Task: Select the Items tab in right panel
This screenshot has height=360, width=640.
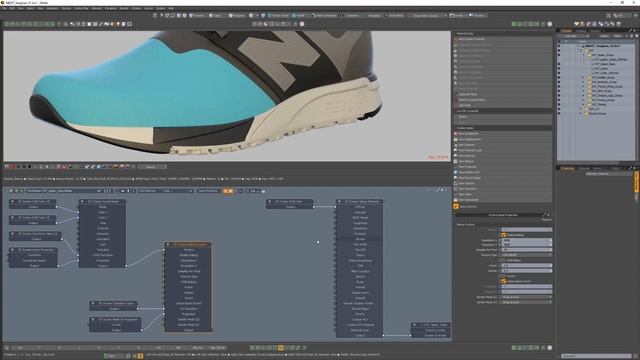Action: (567, 31)
